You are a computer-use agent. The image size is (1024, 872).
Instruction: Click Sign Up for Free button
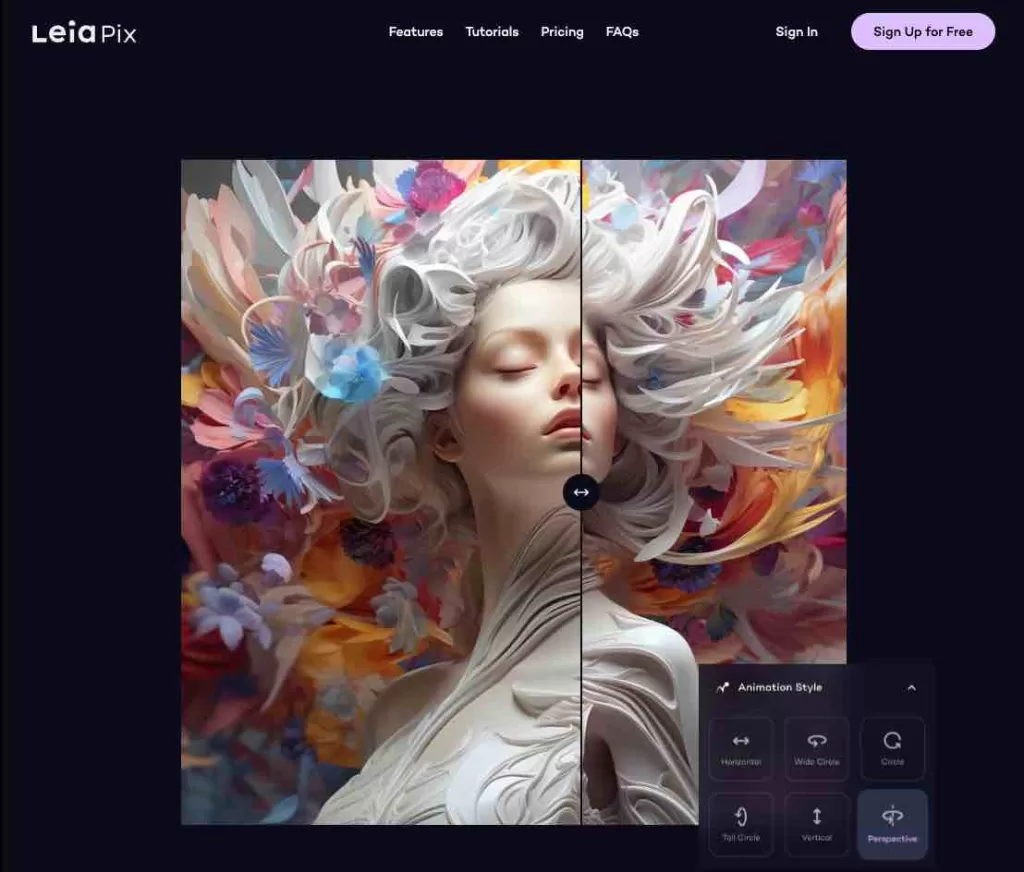click(x=923, y=31)
